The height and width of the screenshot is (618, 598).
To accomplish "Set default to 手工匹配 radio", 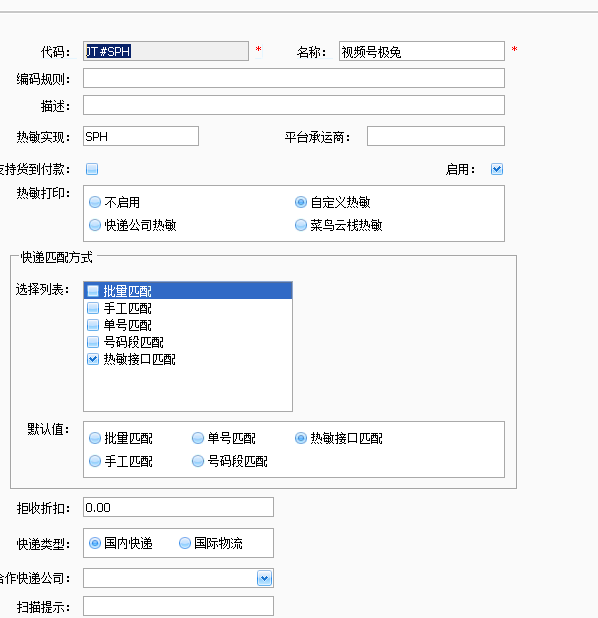I will tap(95, 461).
